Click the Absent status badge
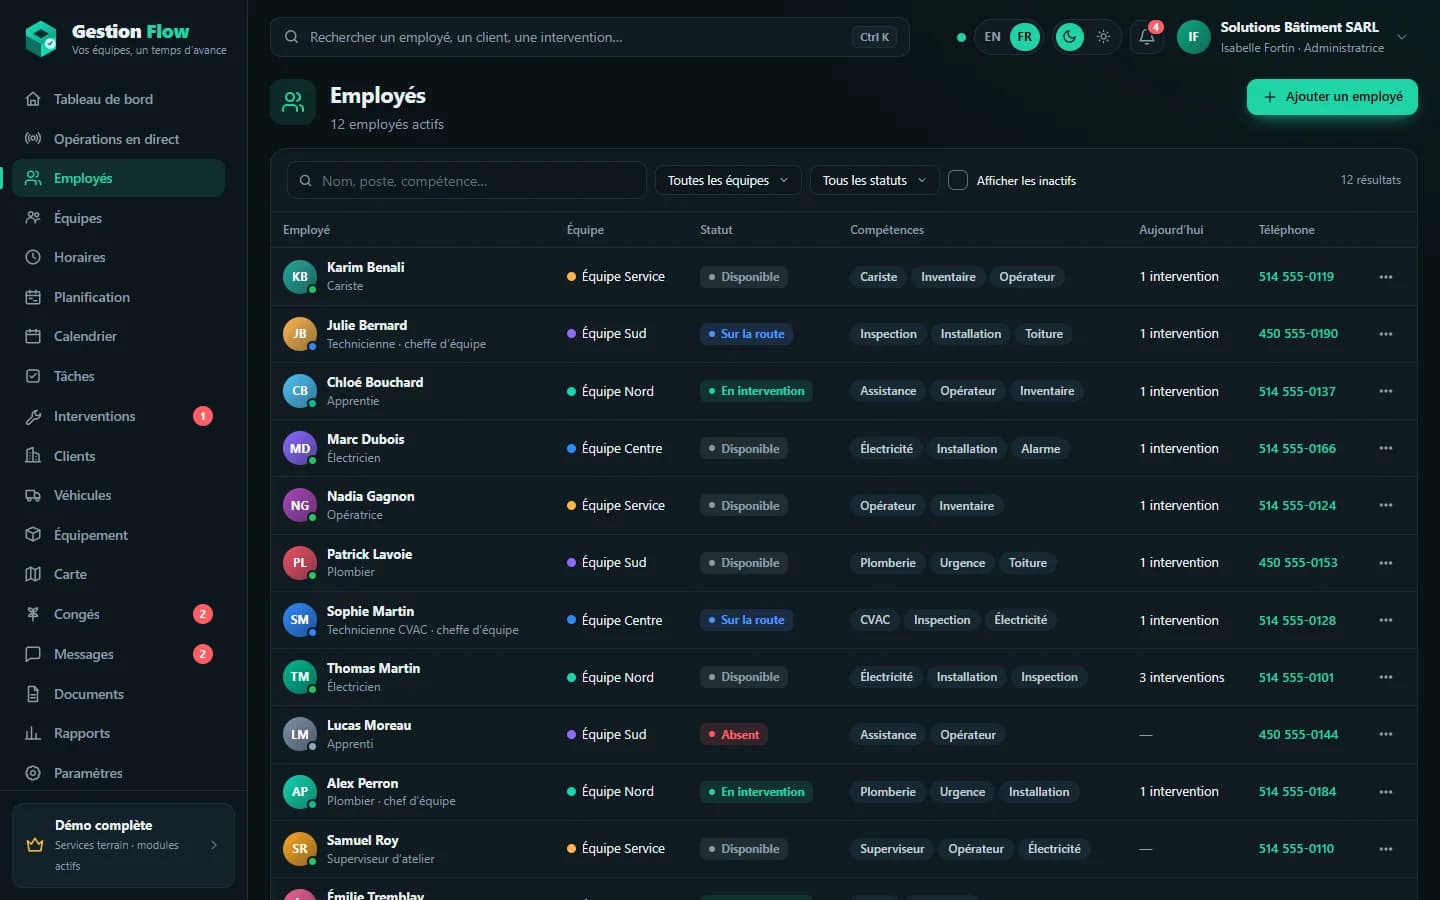 click(734, 734)
